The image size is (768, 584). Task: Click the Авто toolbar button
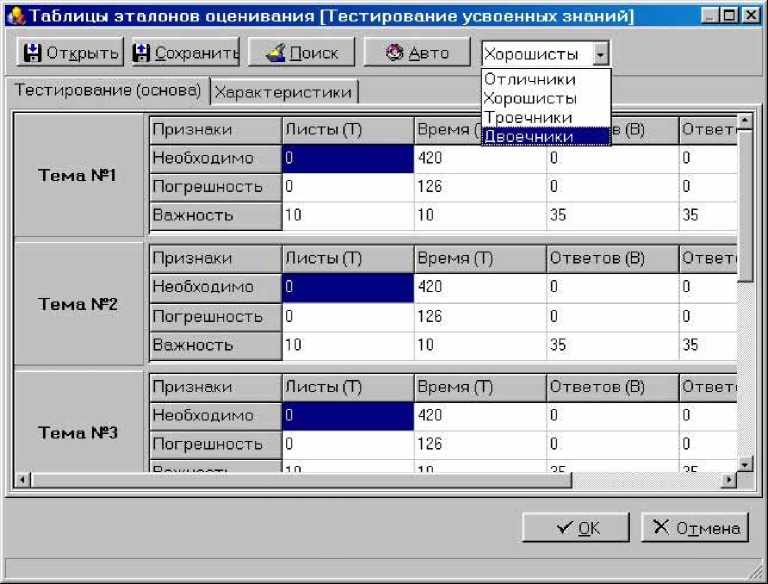pos(417,52)
